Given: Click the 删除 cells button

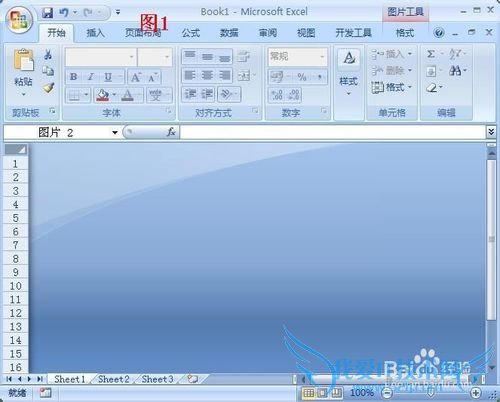Looking at the screenshot, I should pyautogui.click(x=392, y=70).
